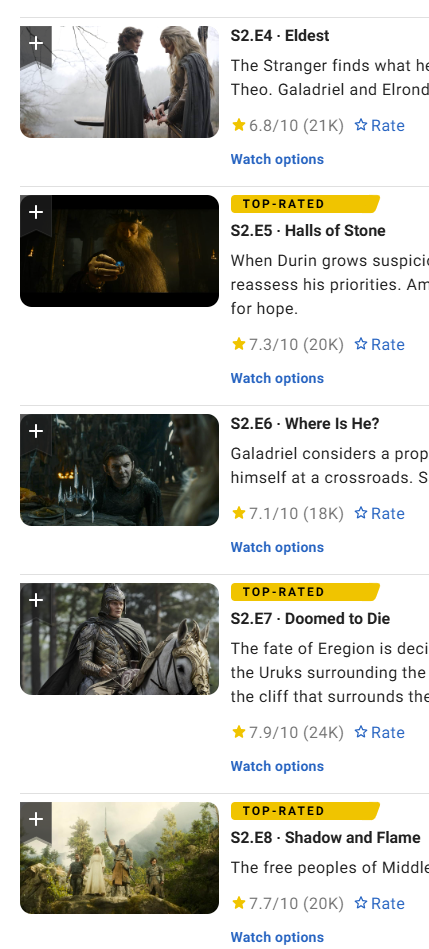
Task: Open the Where Is He? episode thumbnail
Action: point(119,470)
